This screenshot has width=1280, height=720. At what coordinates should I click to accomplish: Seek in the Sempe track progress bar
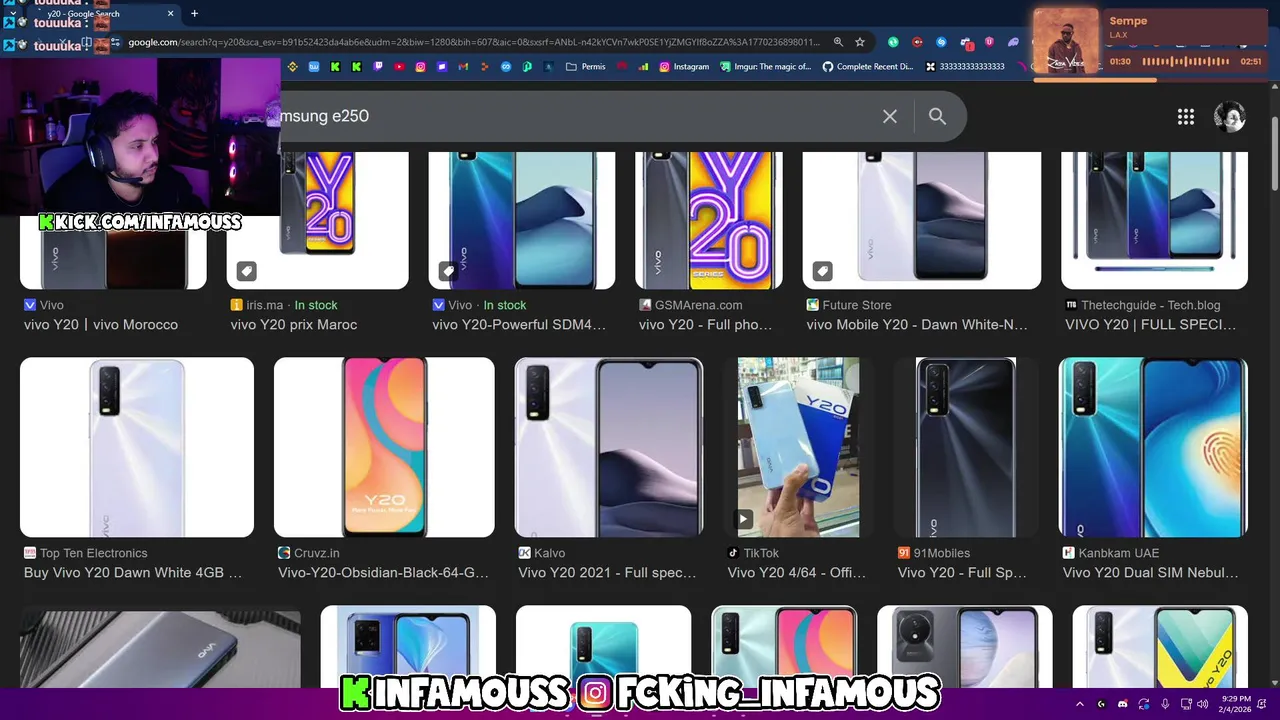(1148, 80)
